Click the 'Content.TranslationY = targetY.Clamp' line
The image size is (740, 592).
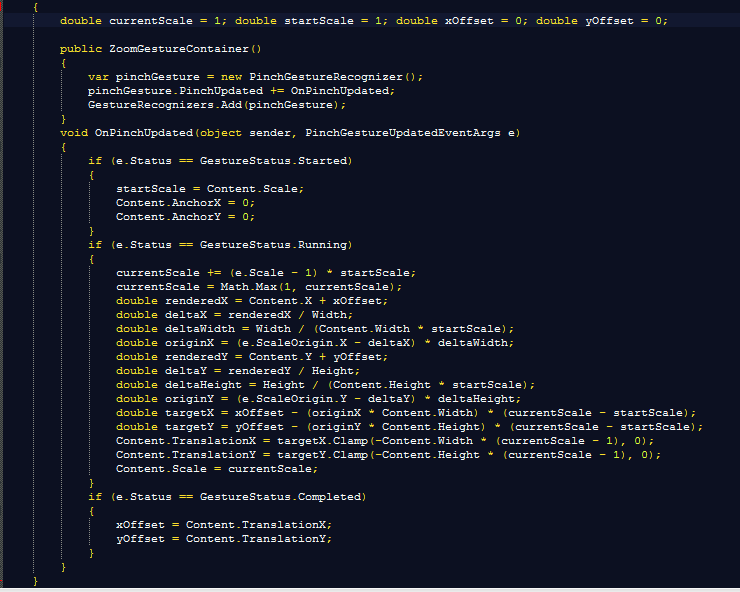pos(388,455)
